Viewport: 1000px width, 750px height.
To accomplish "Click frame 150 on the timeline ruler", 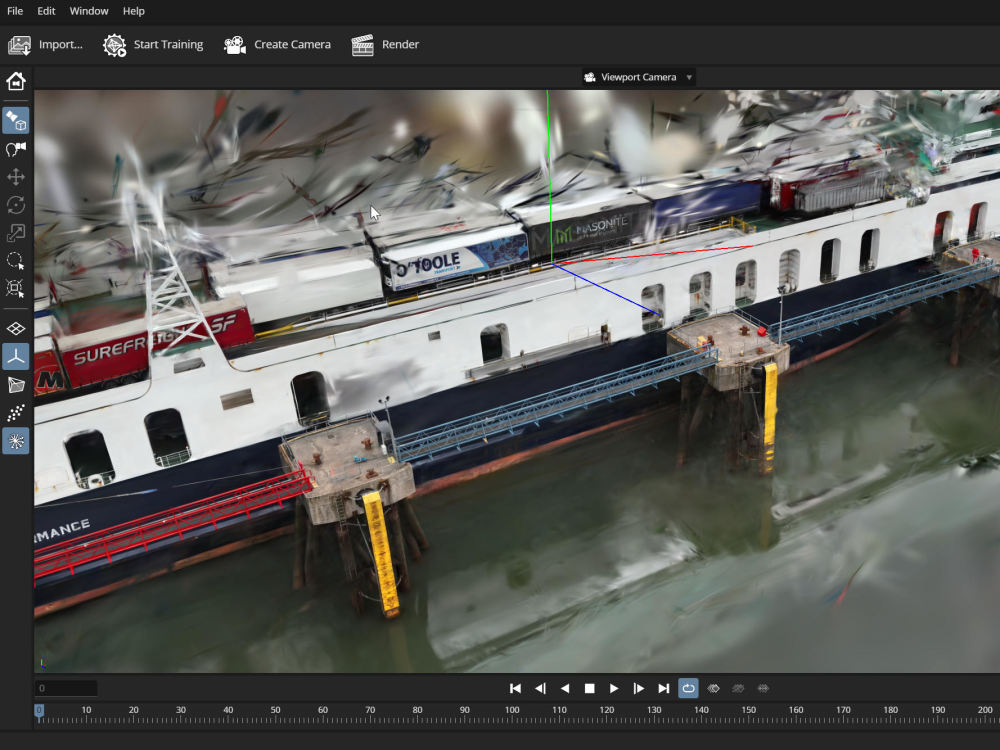I will click(749, 710).
